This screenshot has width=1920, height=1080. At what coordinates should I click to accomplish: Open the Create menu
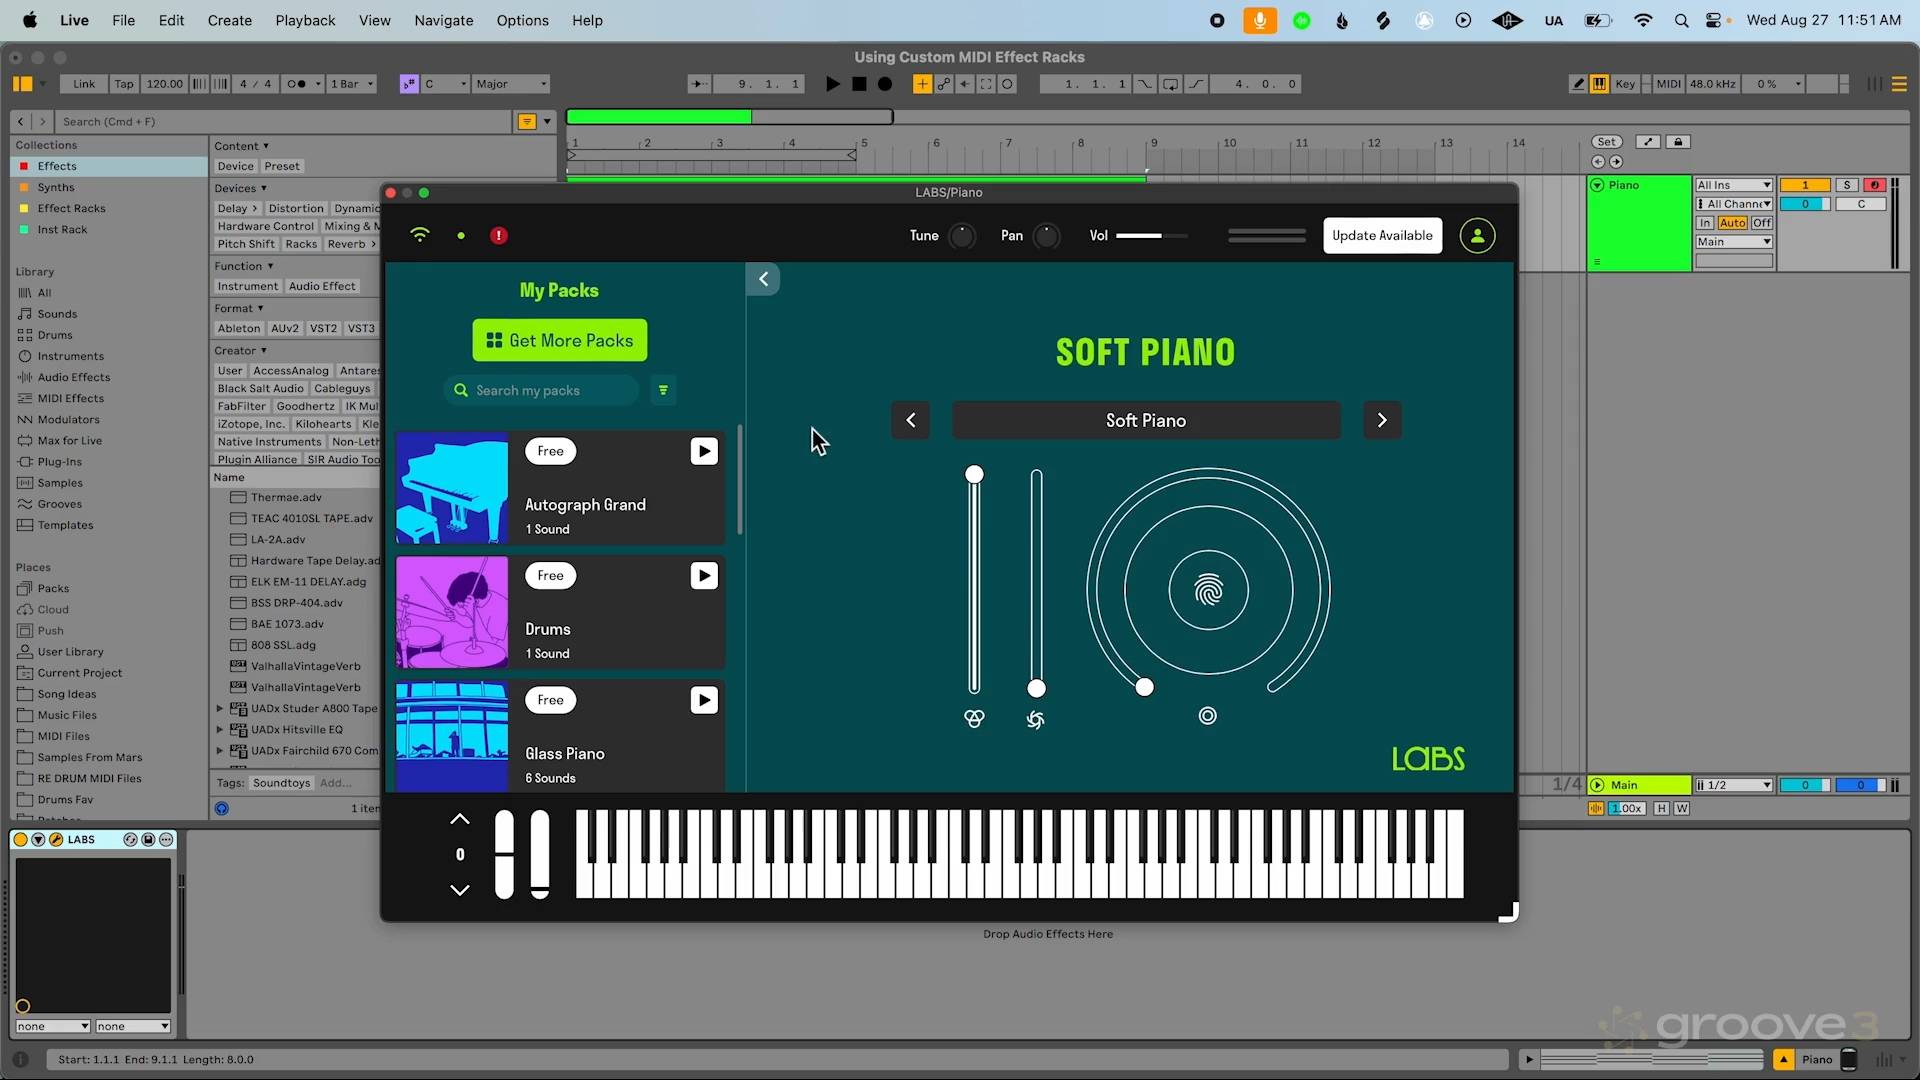[229, 20]
